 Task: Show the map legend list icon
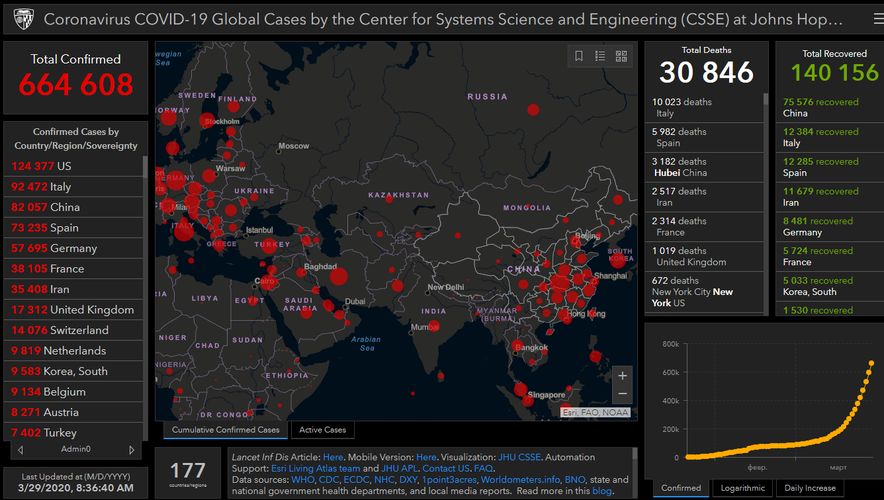[x=600, y=57]
